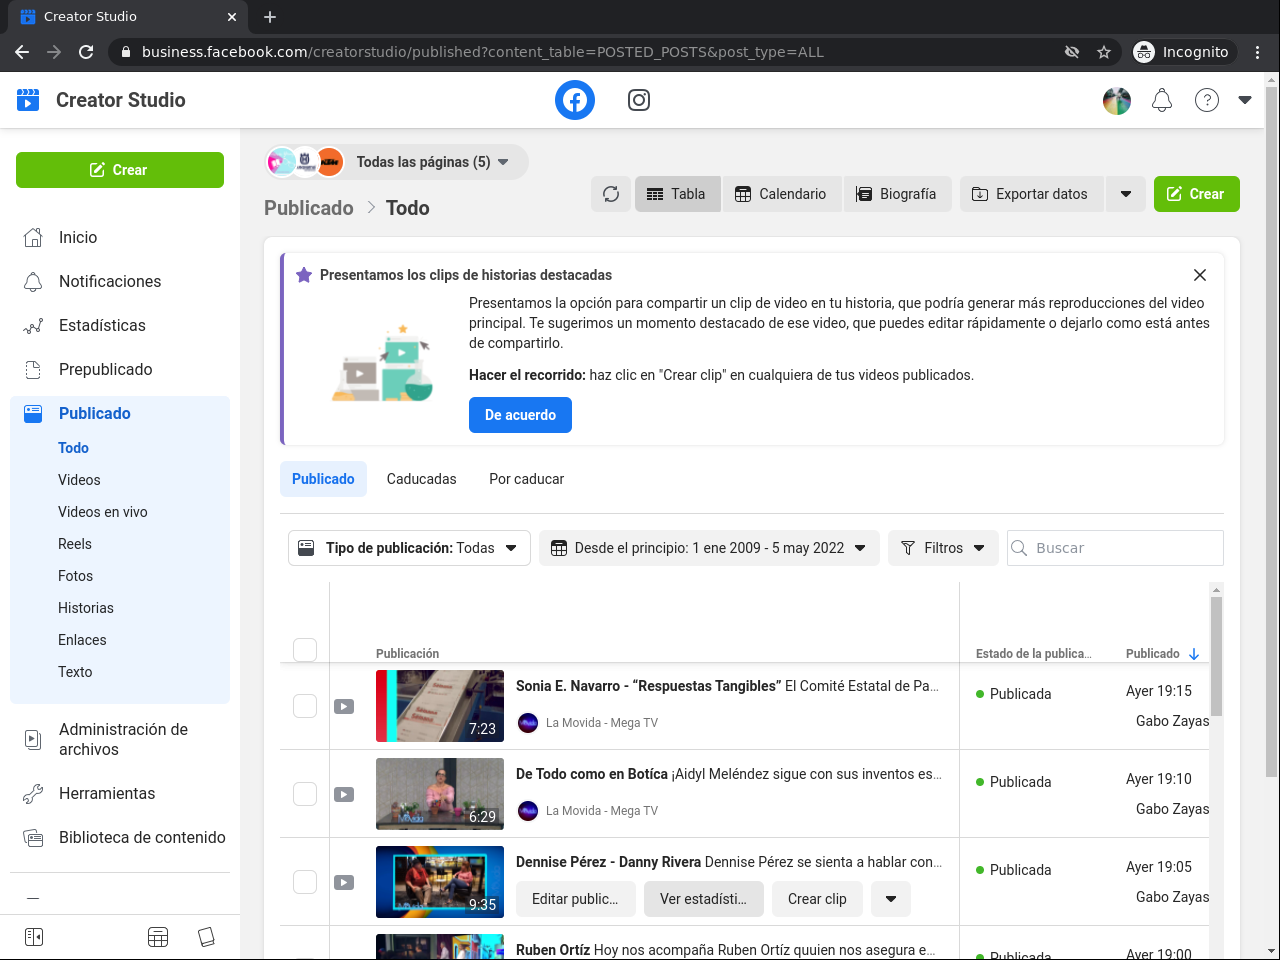Open the Chrome three-dot menu
The height and width of the screenshot is (960, 1280).
(1258, 52)
